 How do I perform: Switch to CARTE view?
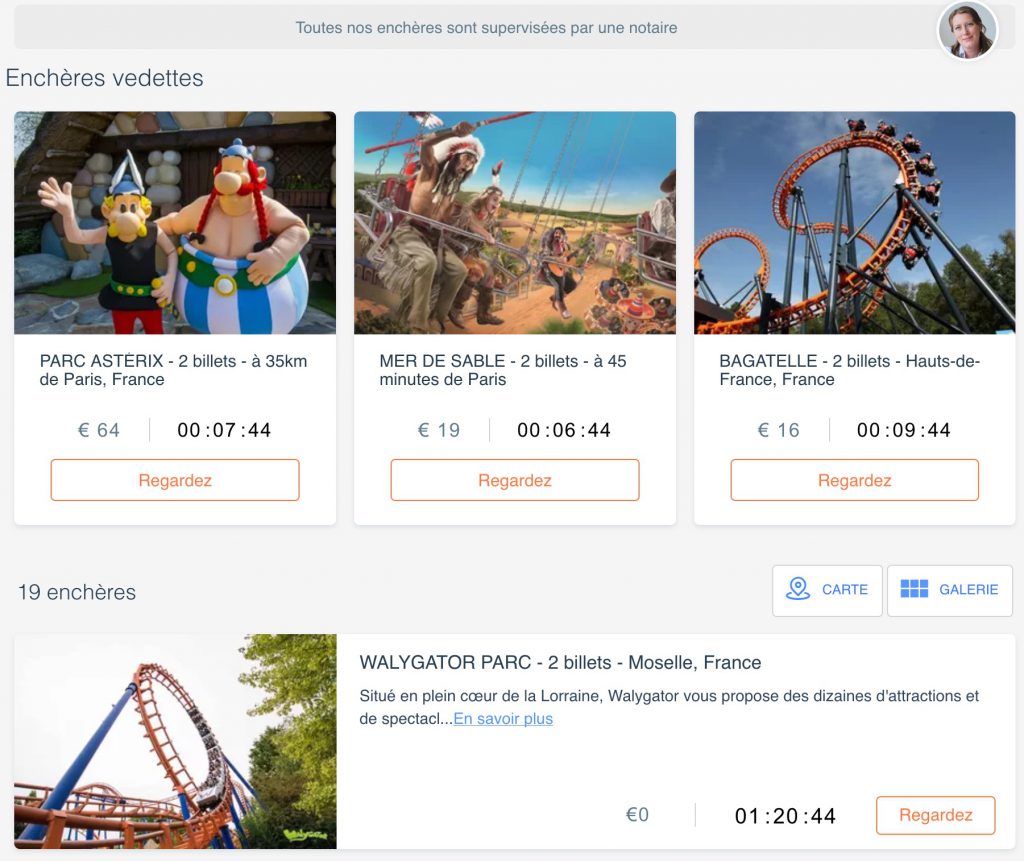827,590
